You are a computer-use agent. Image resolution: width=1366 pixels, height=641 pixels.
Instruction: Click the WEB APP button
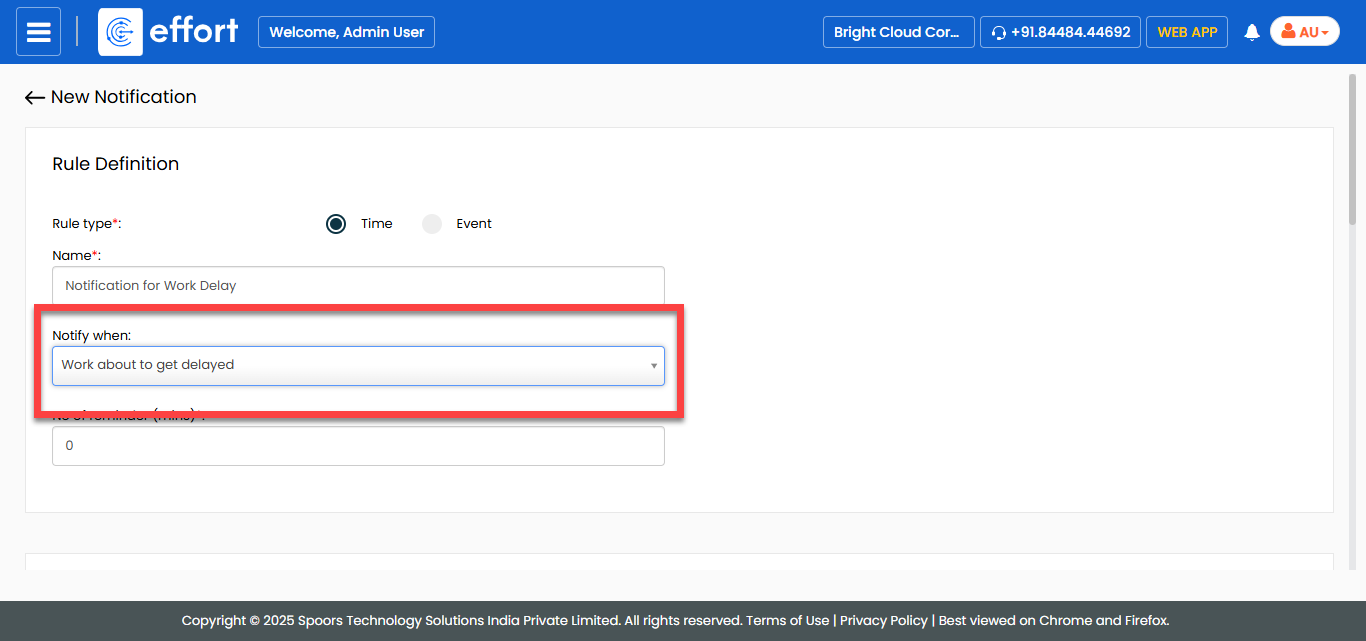pos(1186,32)
